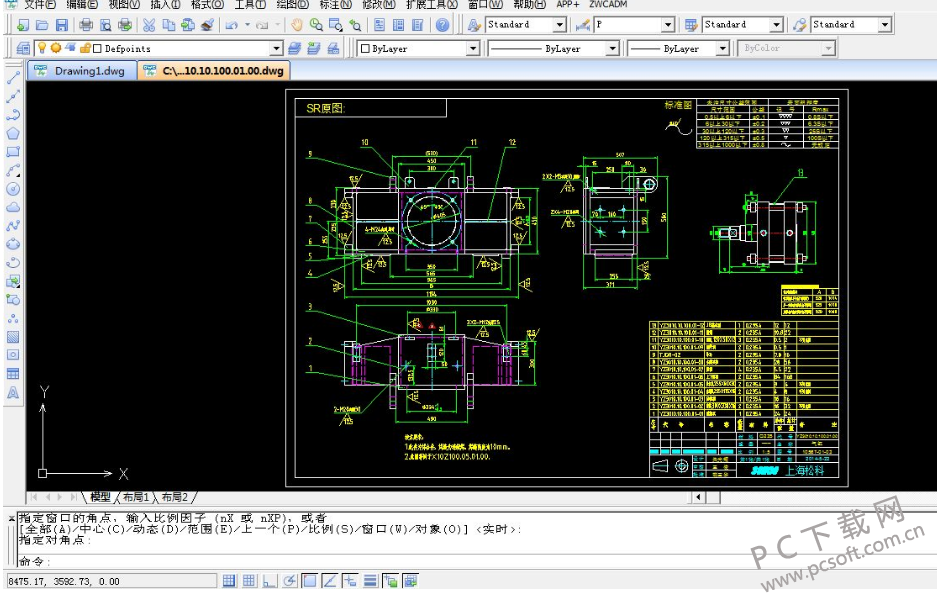Click the Dimension Style icon
Screen dimensions: 937x594
tap(583, 25)
